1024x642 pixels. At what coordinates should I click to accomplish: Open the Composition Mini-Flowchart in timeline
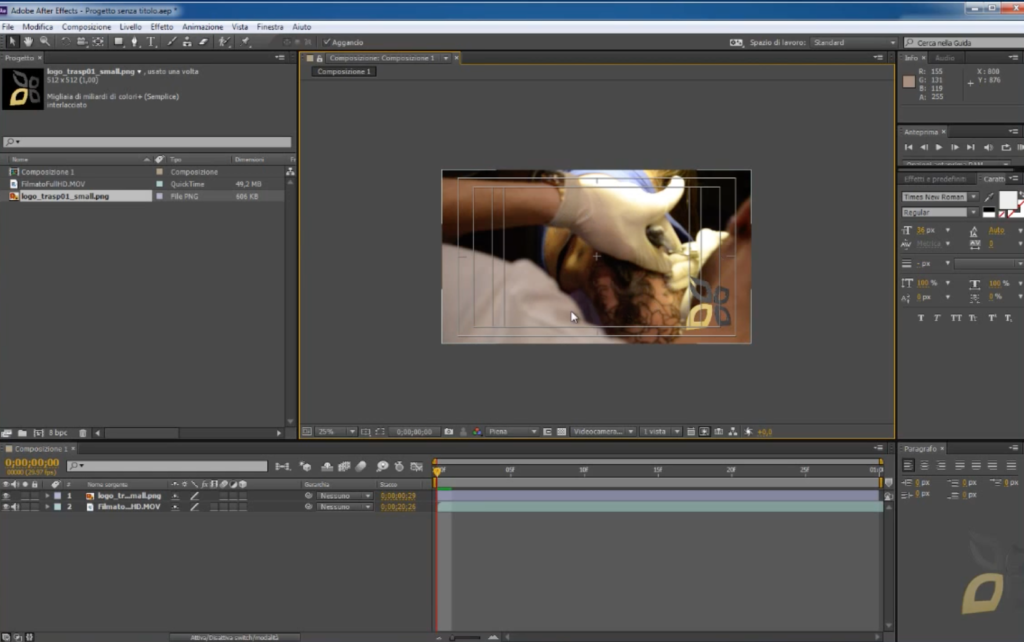(x=283, y=466)
